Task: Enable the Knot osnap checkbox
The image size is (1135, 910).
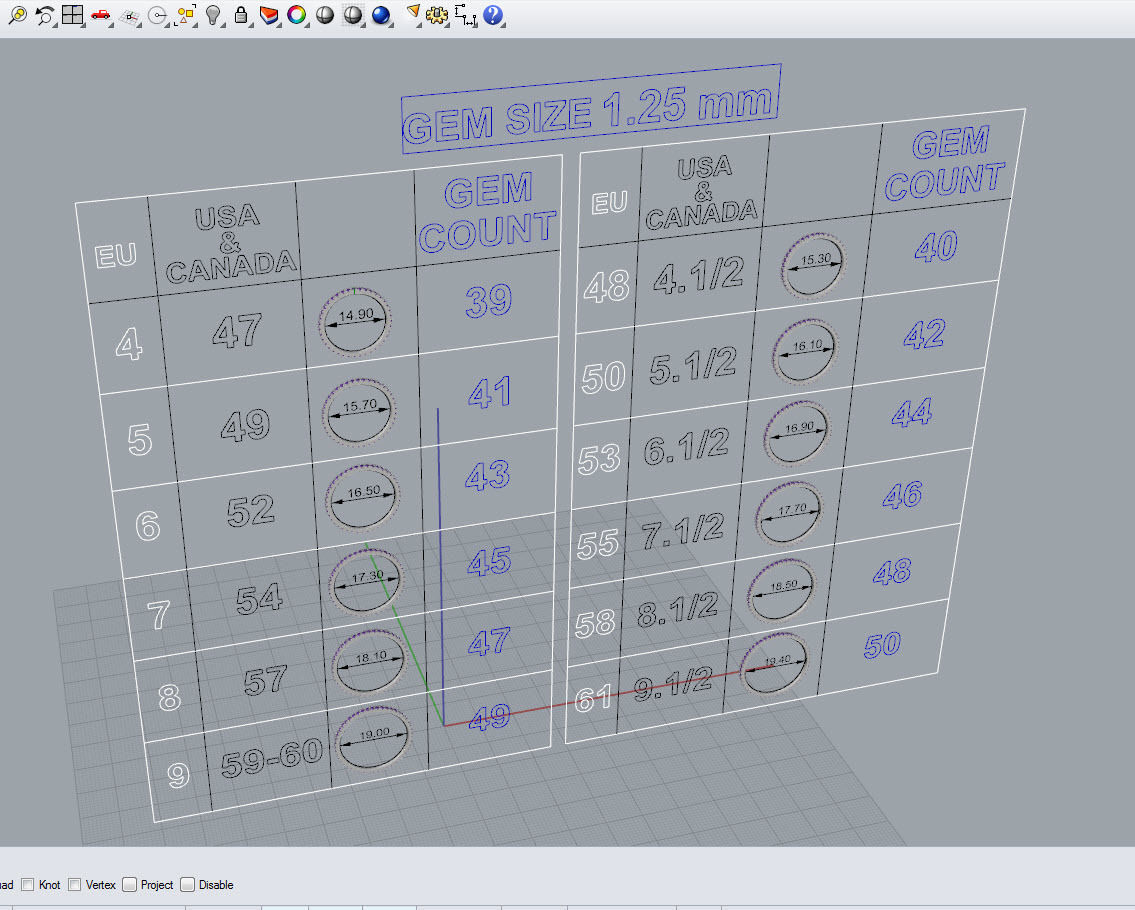Action: [x=28, y=885]
